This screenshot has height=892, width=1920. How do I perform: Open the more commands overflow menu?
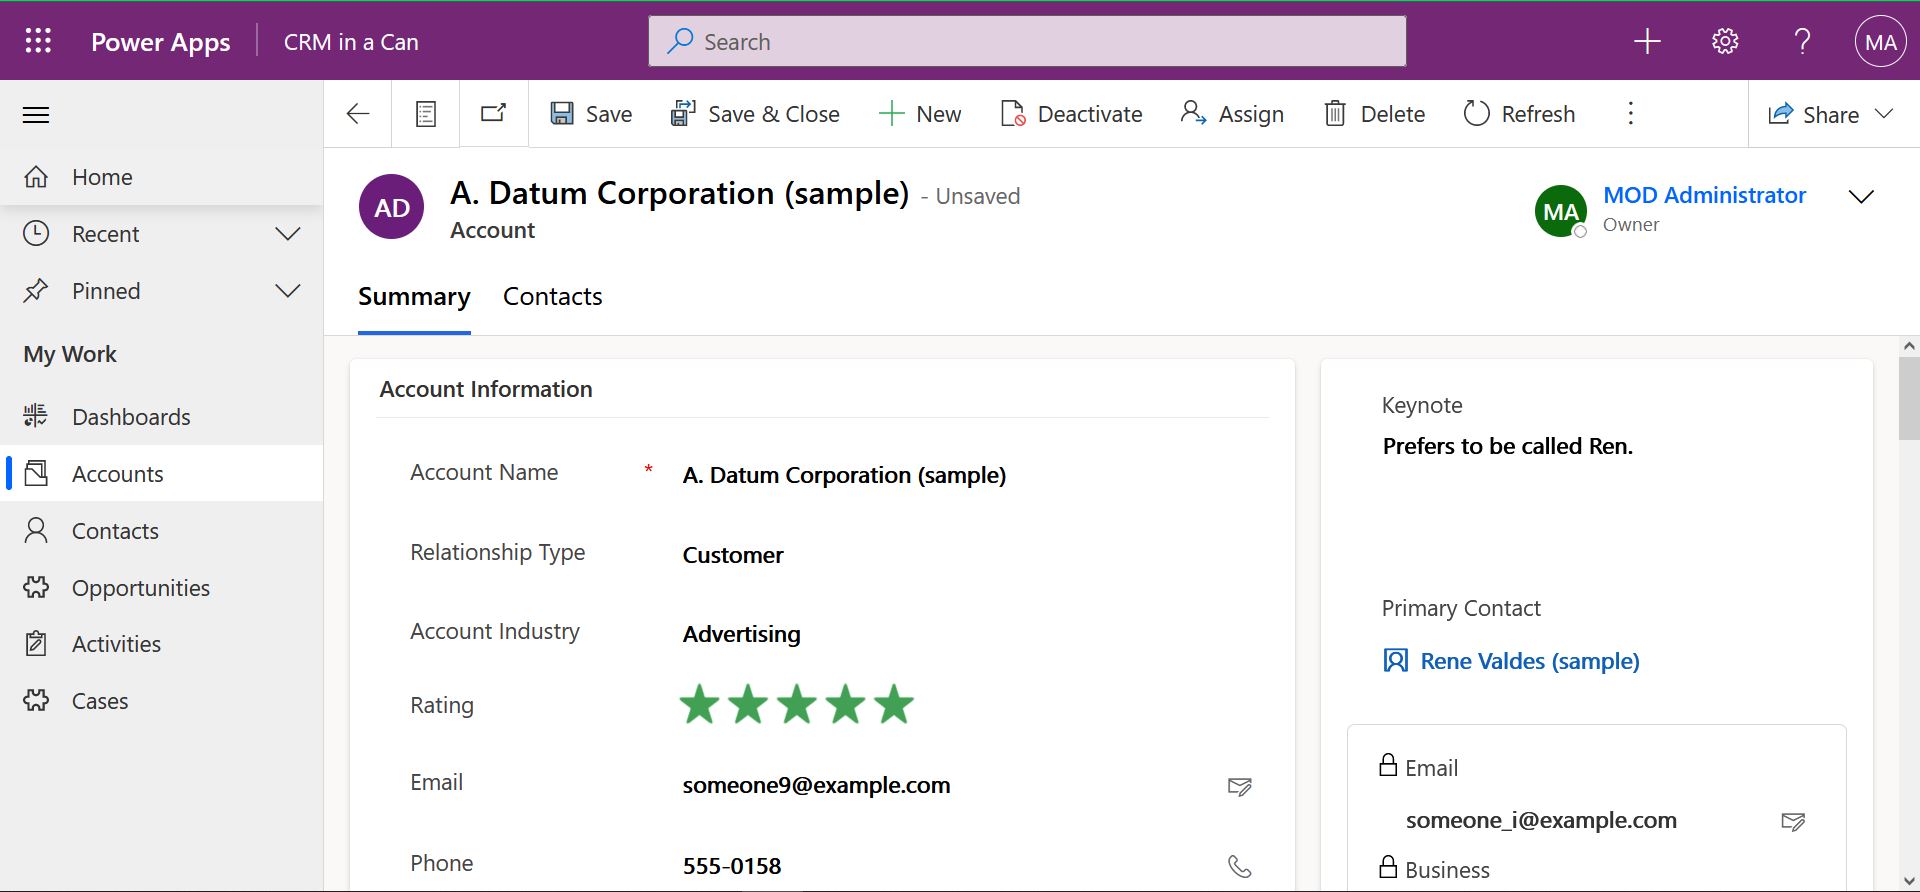tap(1631, 113)
